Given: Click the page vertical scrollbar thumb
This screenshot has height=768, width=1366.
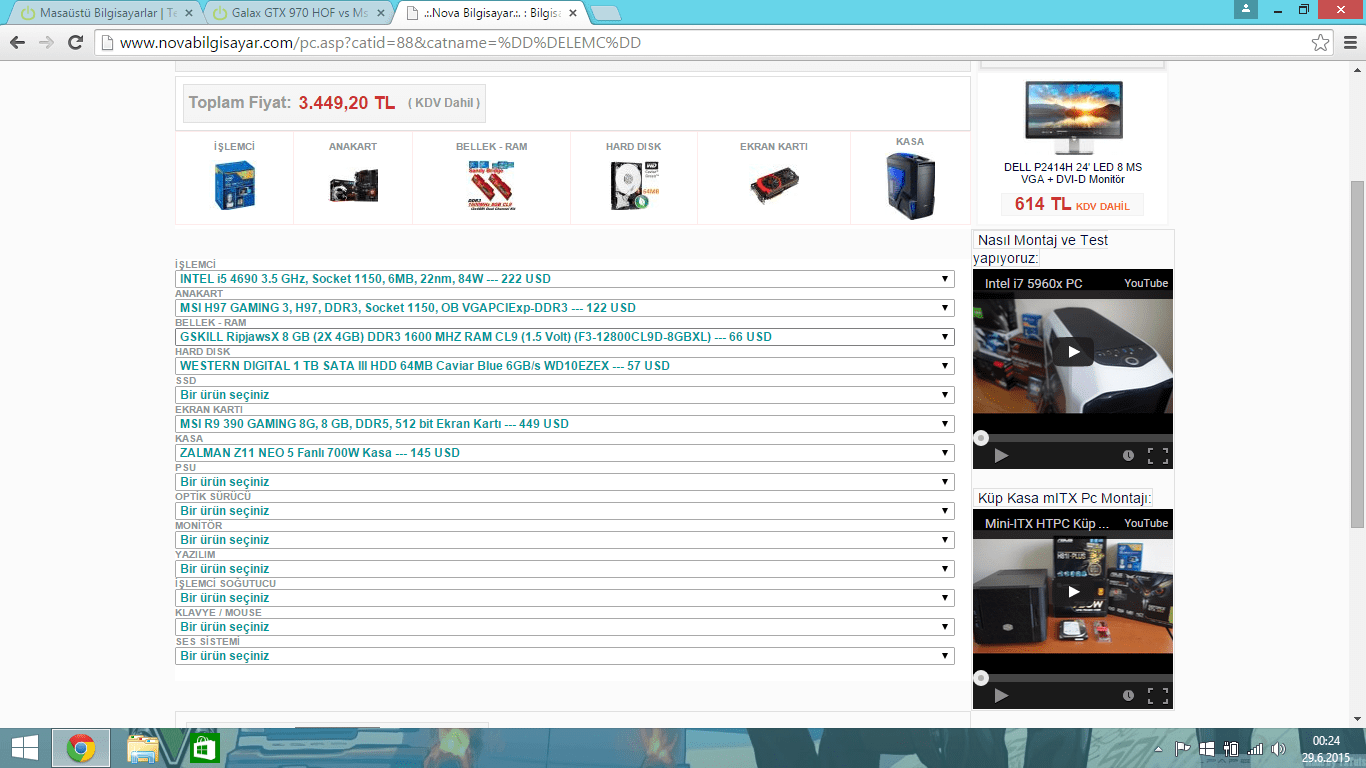Looking at the screenshot, I should click(x=1357, y=354).
